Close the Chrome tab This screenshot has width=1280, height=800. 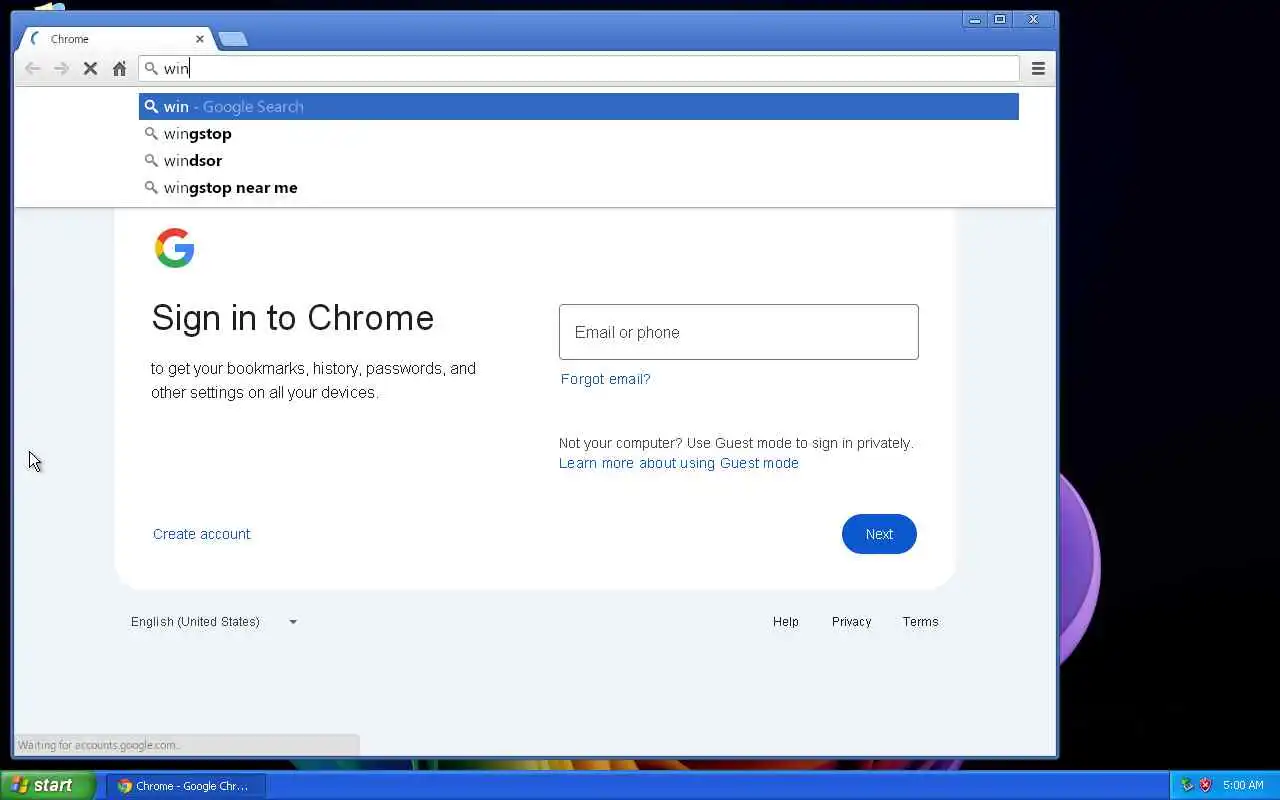(199, 39)
